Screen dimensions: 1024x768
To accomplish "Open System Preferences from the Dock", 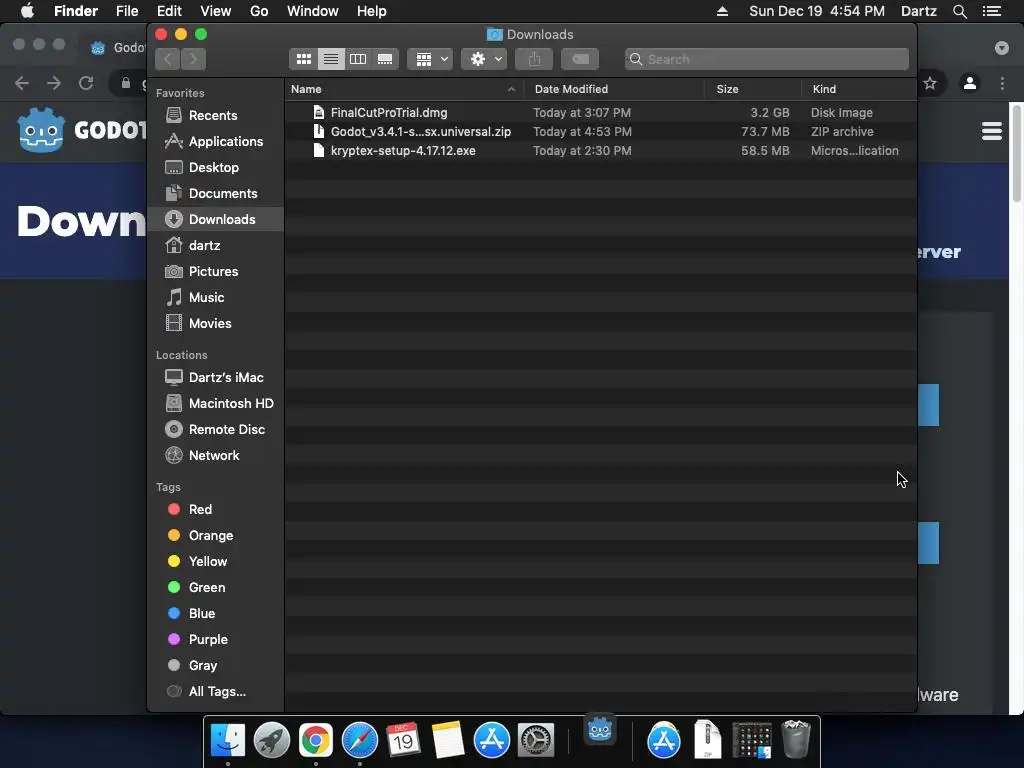I will pyautogui.click(x=536, y=740).
